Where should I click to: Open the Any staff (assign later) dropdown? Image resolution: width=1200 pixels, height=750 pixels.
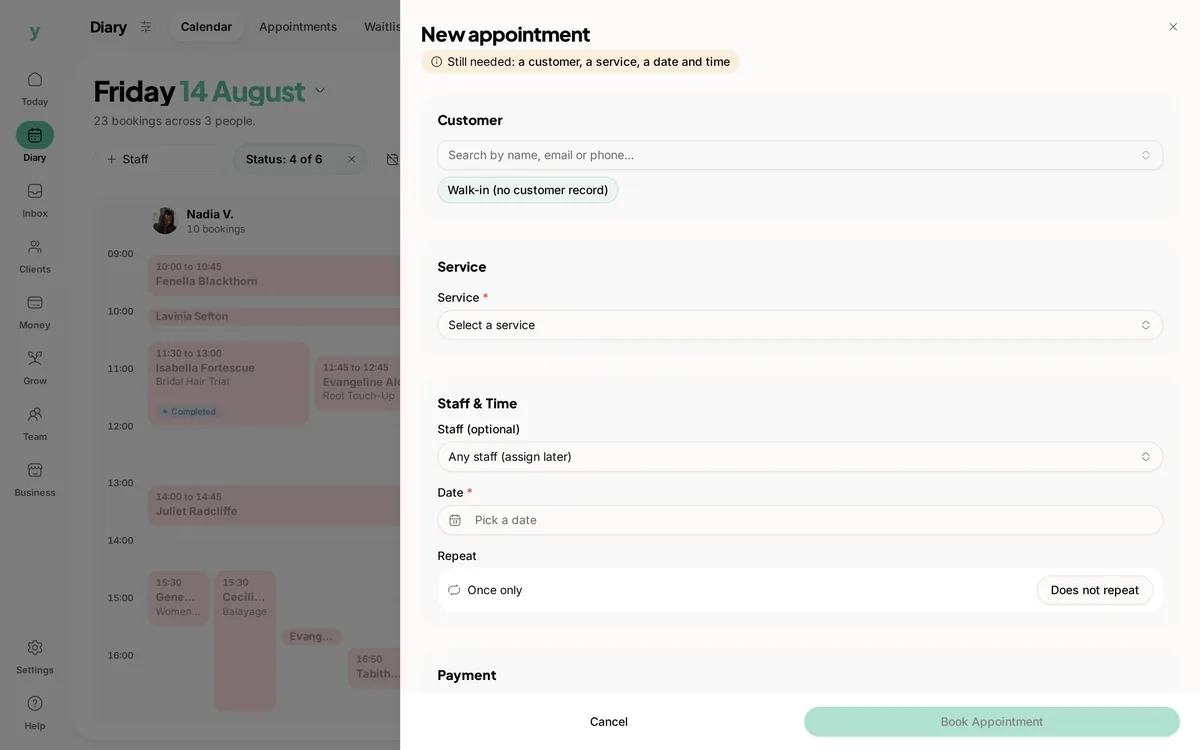point(800,457)
